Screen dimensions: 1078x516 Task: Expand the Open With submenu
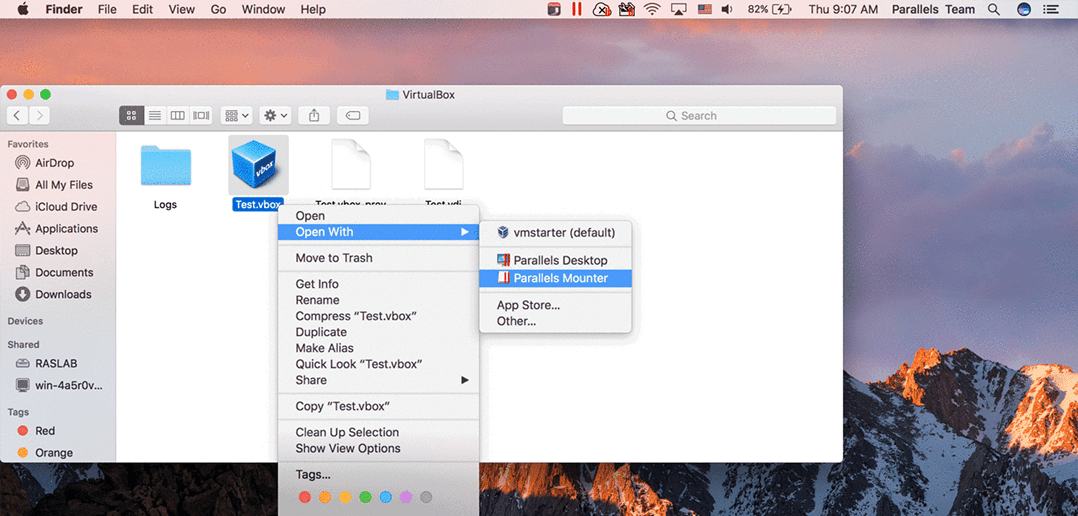(x=378, y=232)
